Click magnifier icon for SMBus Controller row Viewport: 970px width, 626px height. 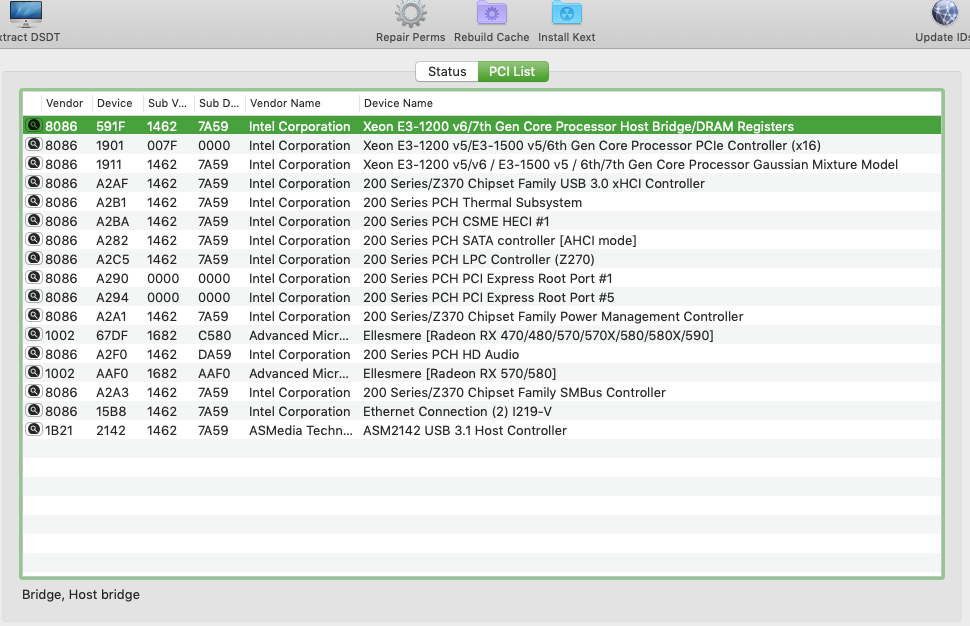tap(33, 392)
